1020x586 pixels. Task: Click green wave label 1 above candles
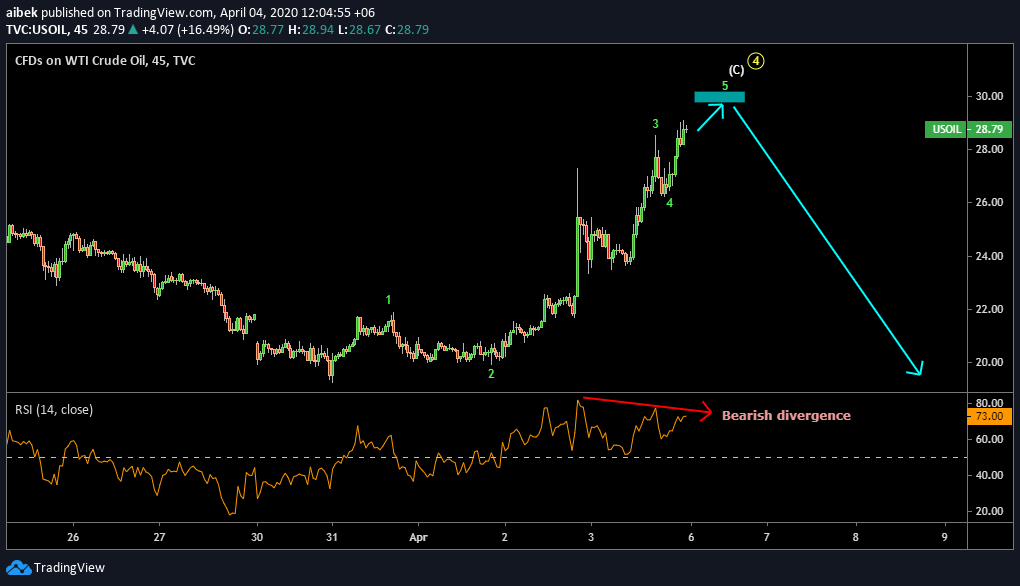click(x=388, y=300)
